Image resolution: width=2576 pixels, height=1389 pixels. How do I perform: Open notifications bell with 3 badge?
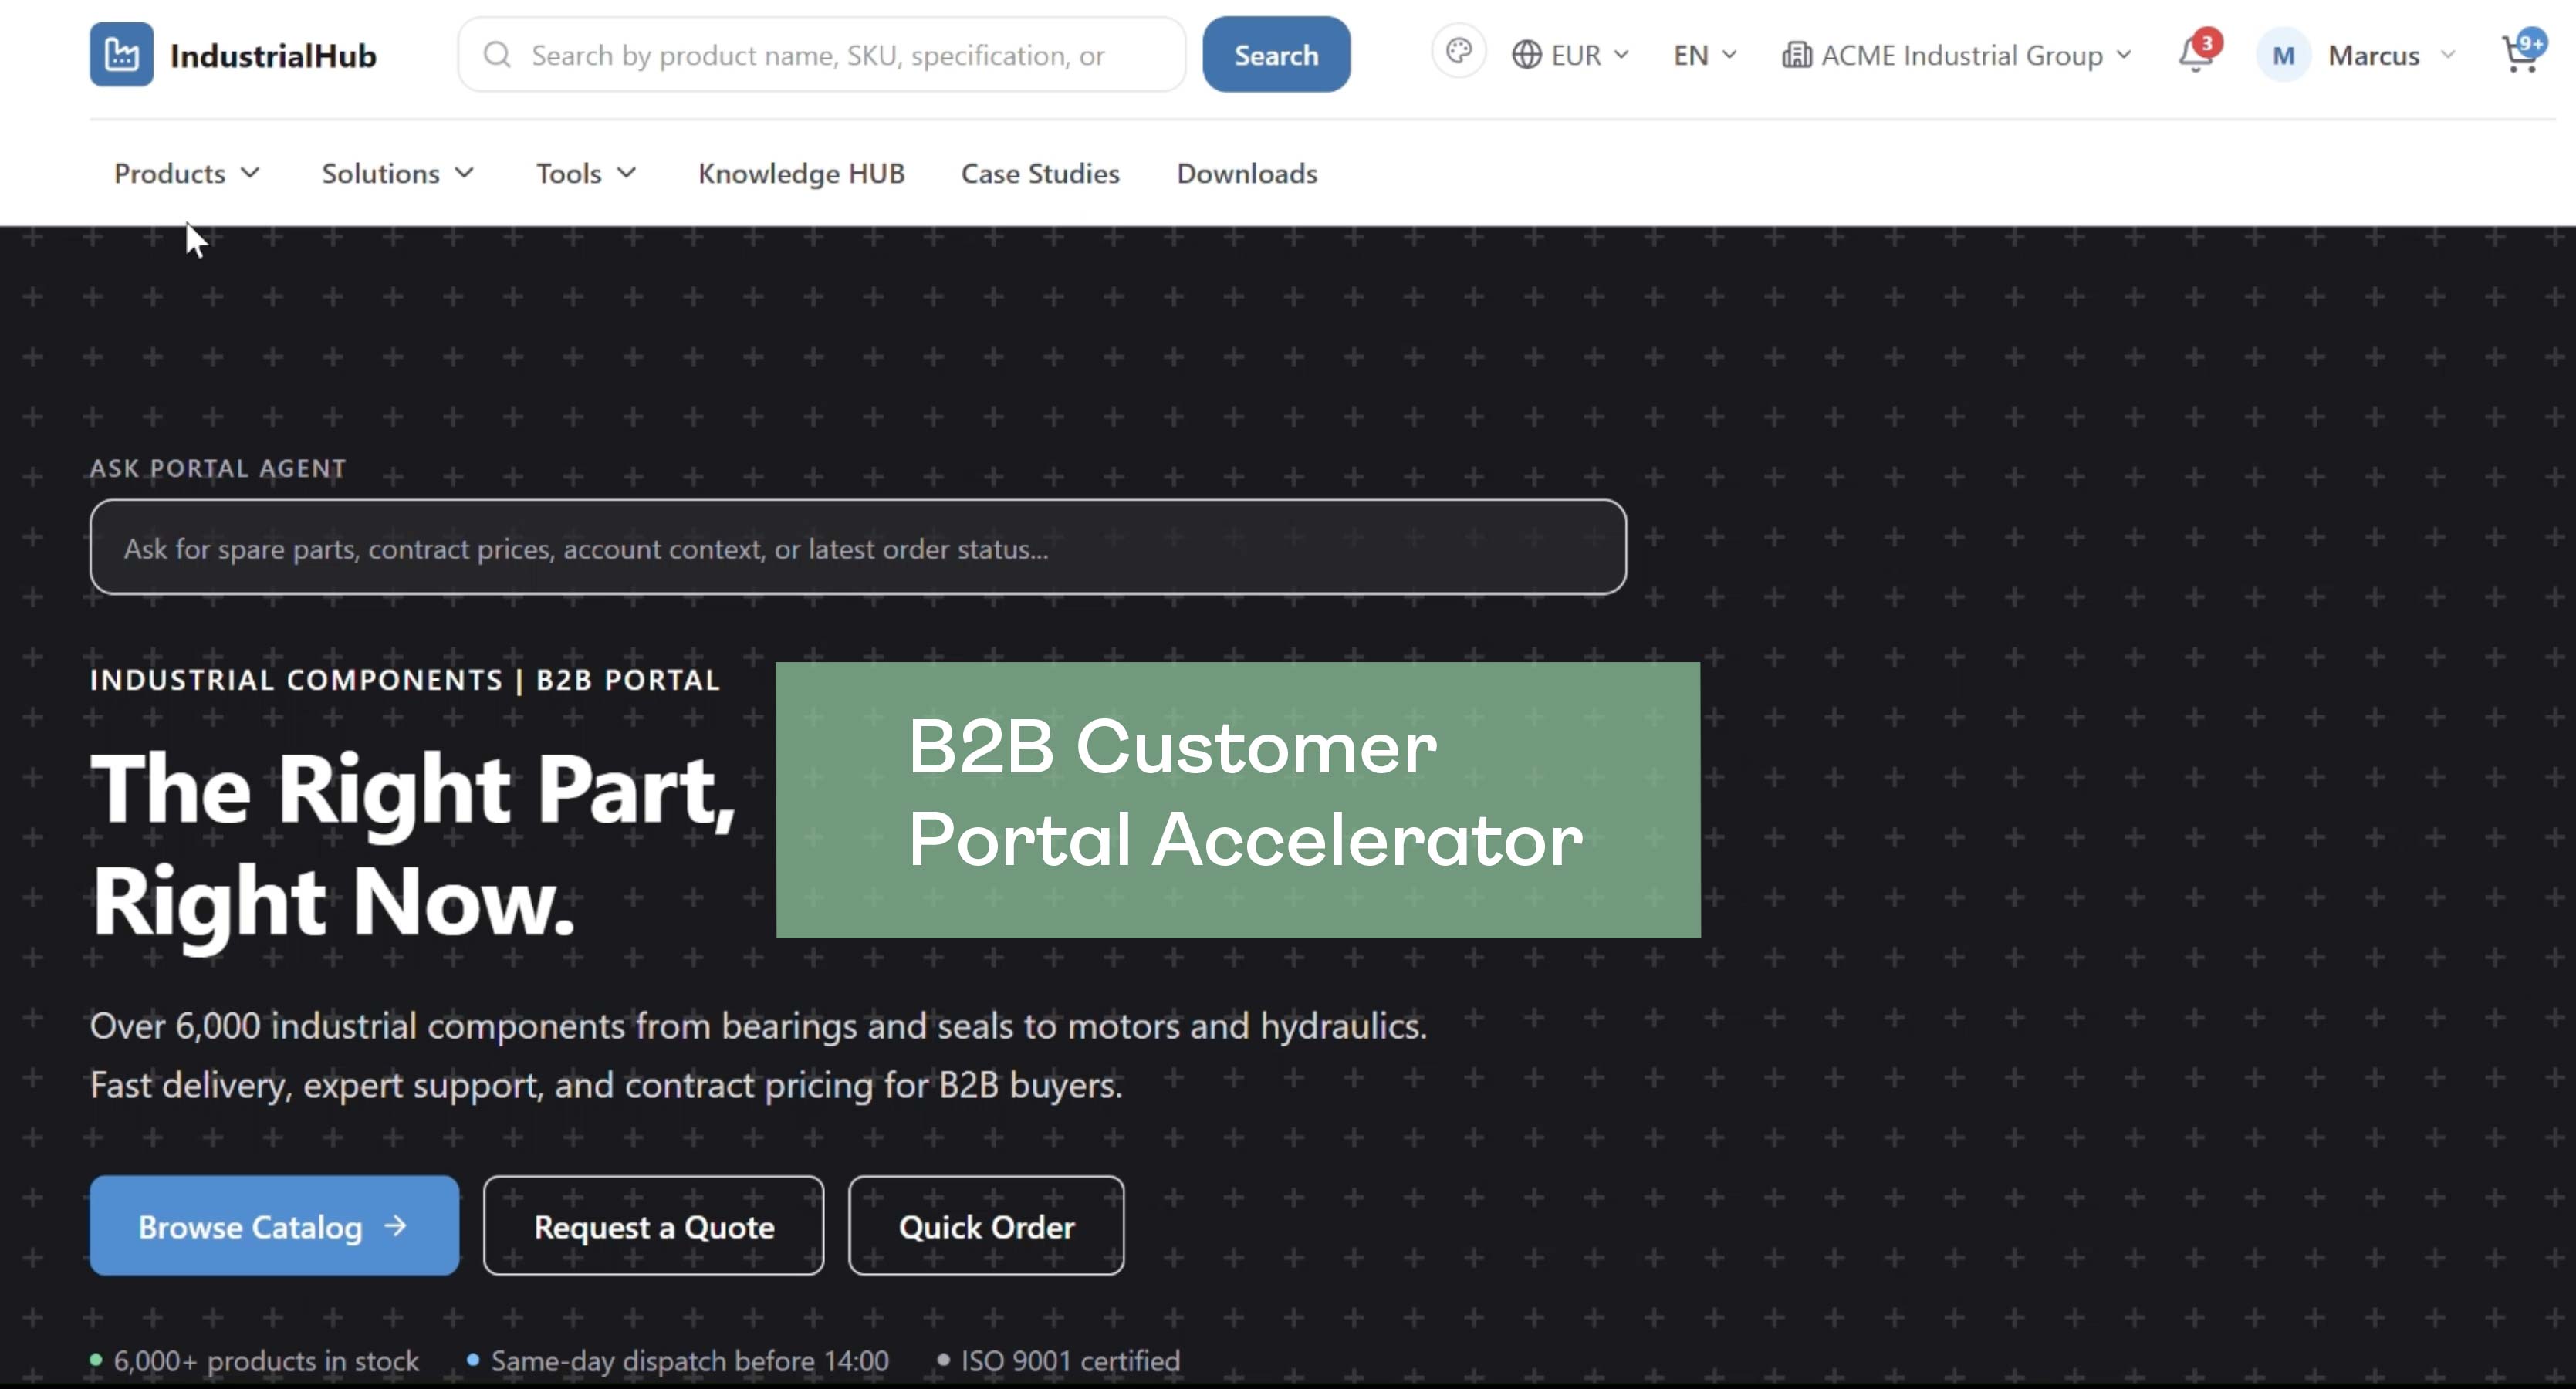click(x=2198, y=53)
